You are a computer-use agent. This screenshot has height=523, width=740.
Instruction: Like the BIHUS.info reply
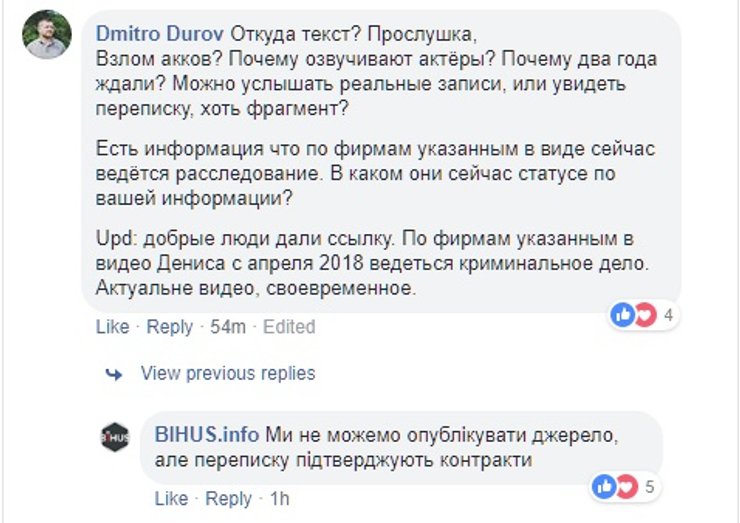171,498
